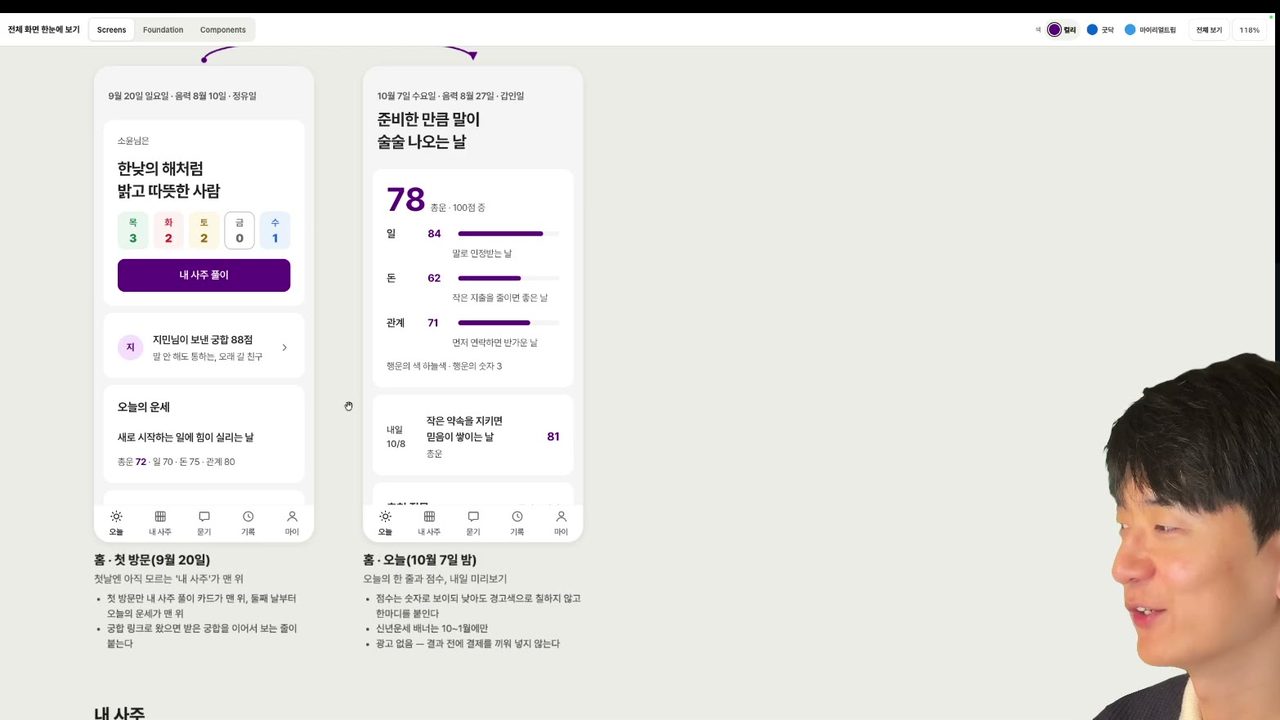
Task: Open the 118% zoom level control
Action: [1249, 30]
